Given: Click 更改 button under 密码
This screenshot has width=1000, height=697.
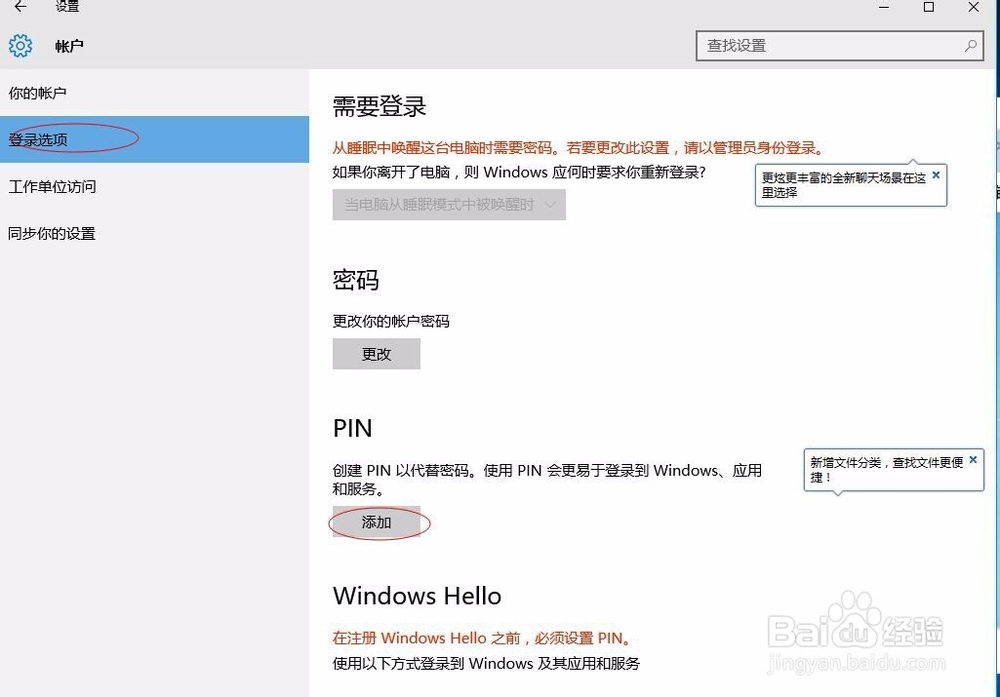Looking at the screenshot, I should click(376, 354).
